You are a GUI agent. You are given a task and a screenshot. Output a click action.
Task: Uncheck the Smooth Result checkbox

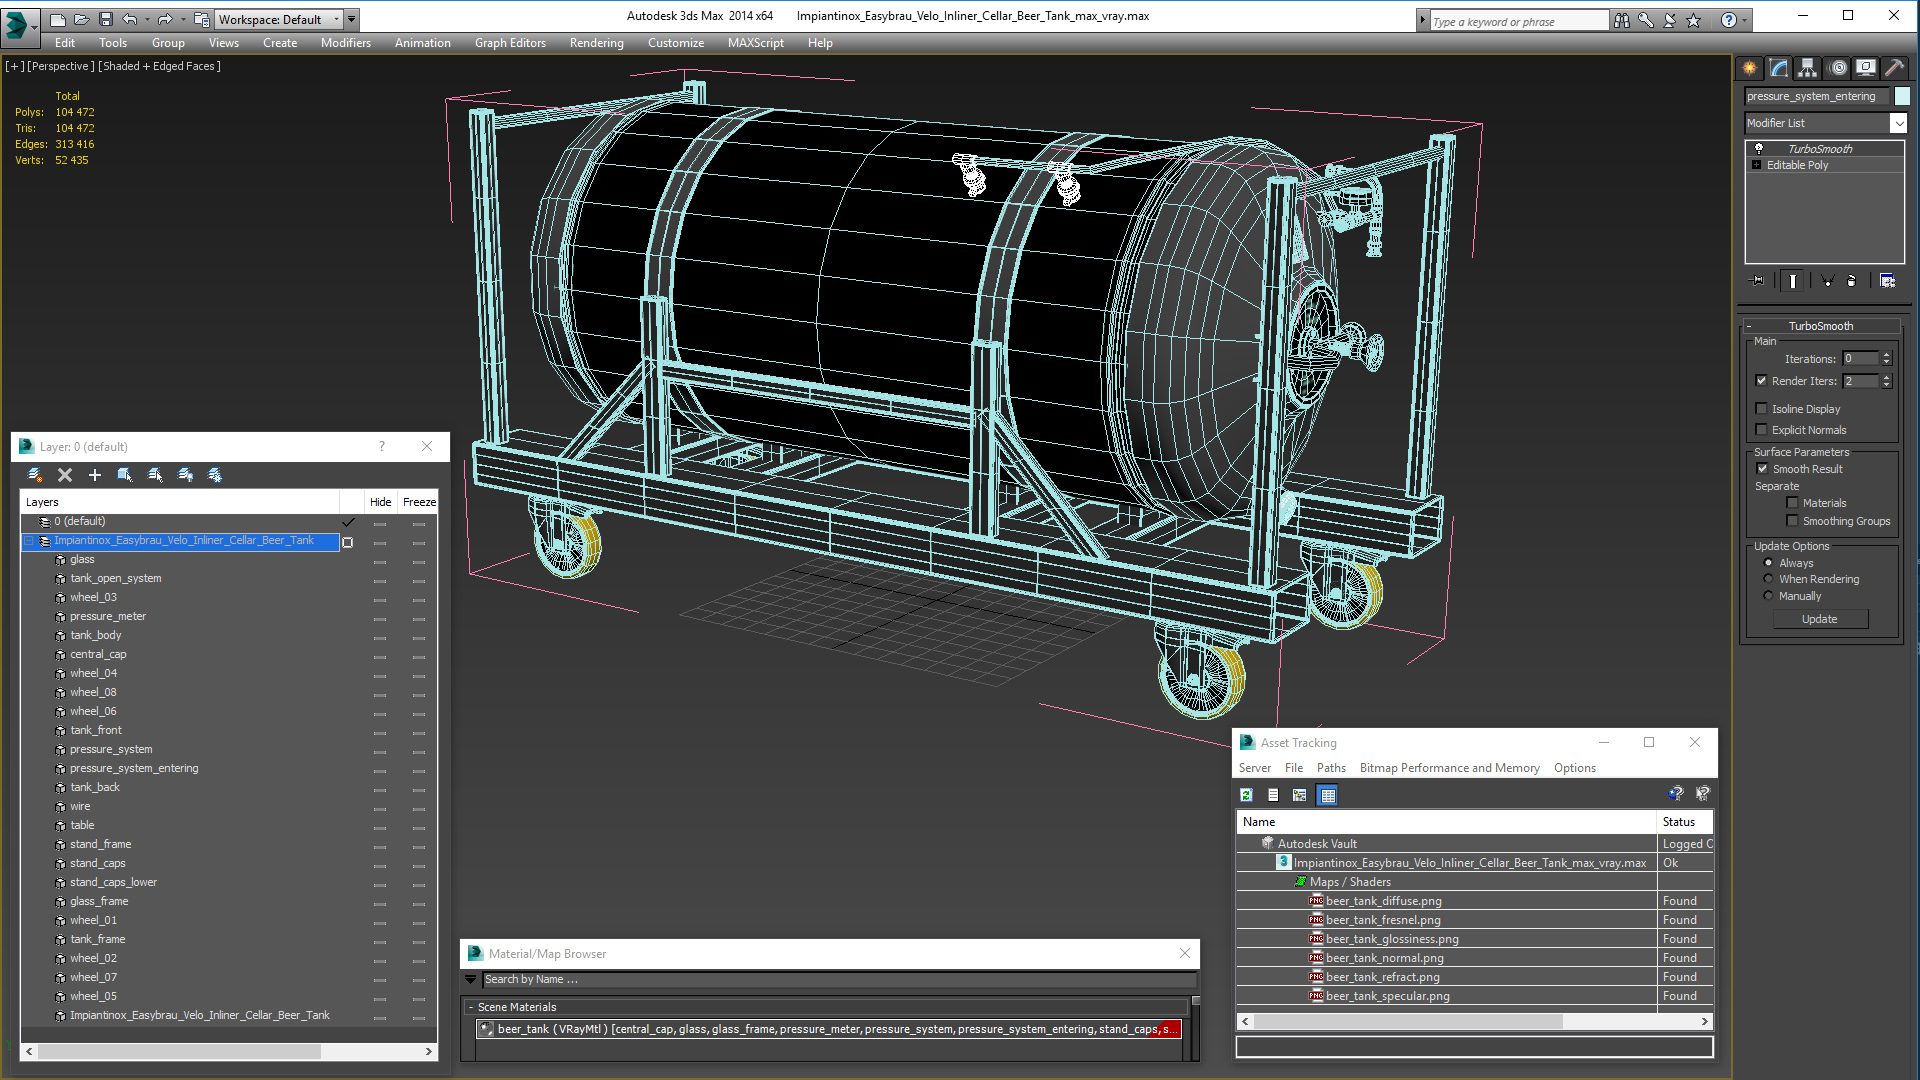[x=1762, y=469]
